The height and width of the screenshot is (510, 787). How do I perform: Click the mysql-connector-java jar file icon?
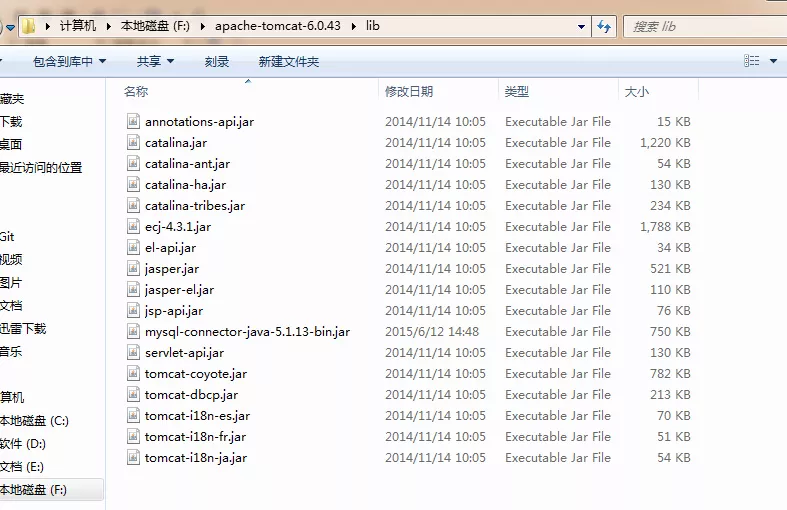[x=134, y=331]
